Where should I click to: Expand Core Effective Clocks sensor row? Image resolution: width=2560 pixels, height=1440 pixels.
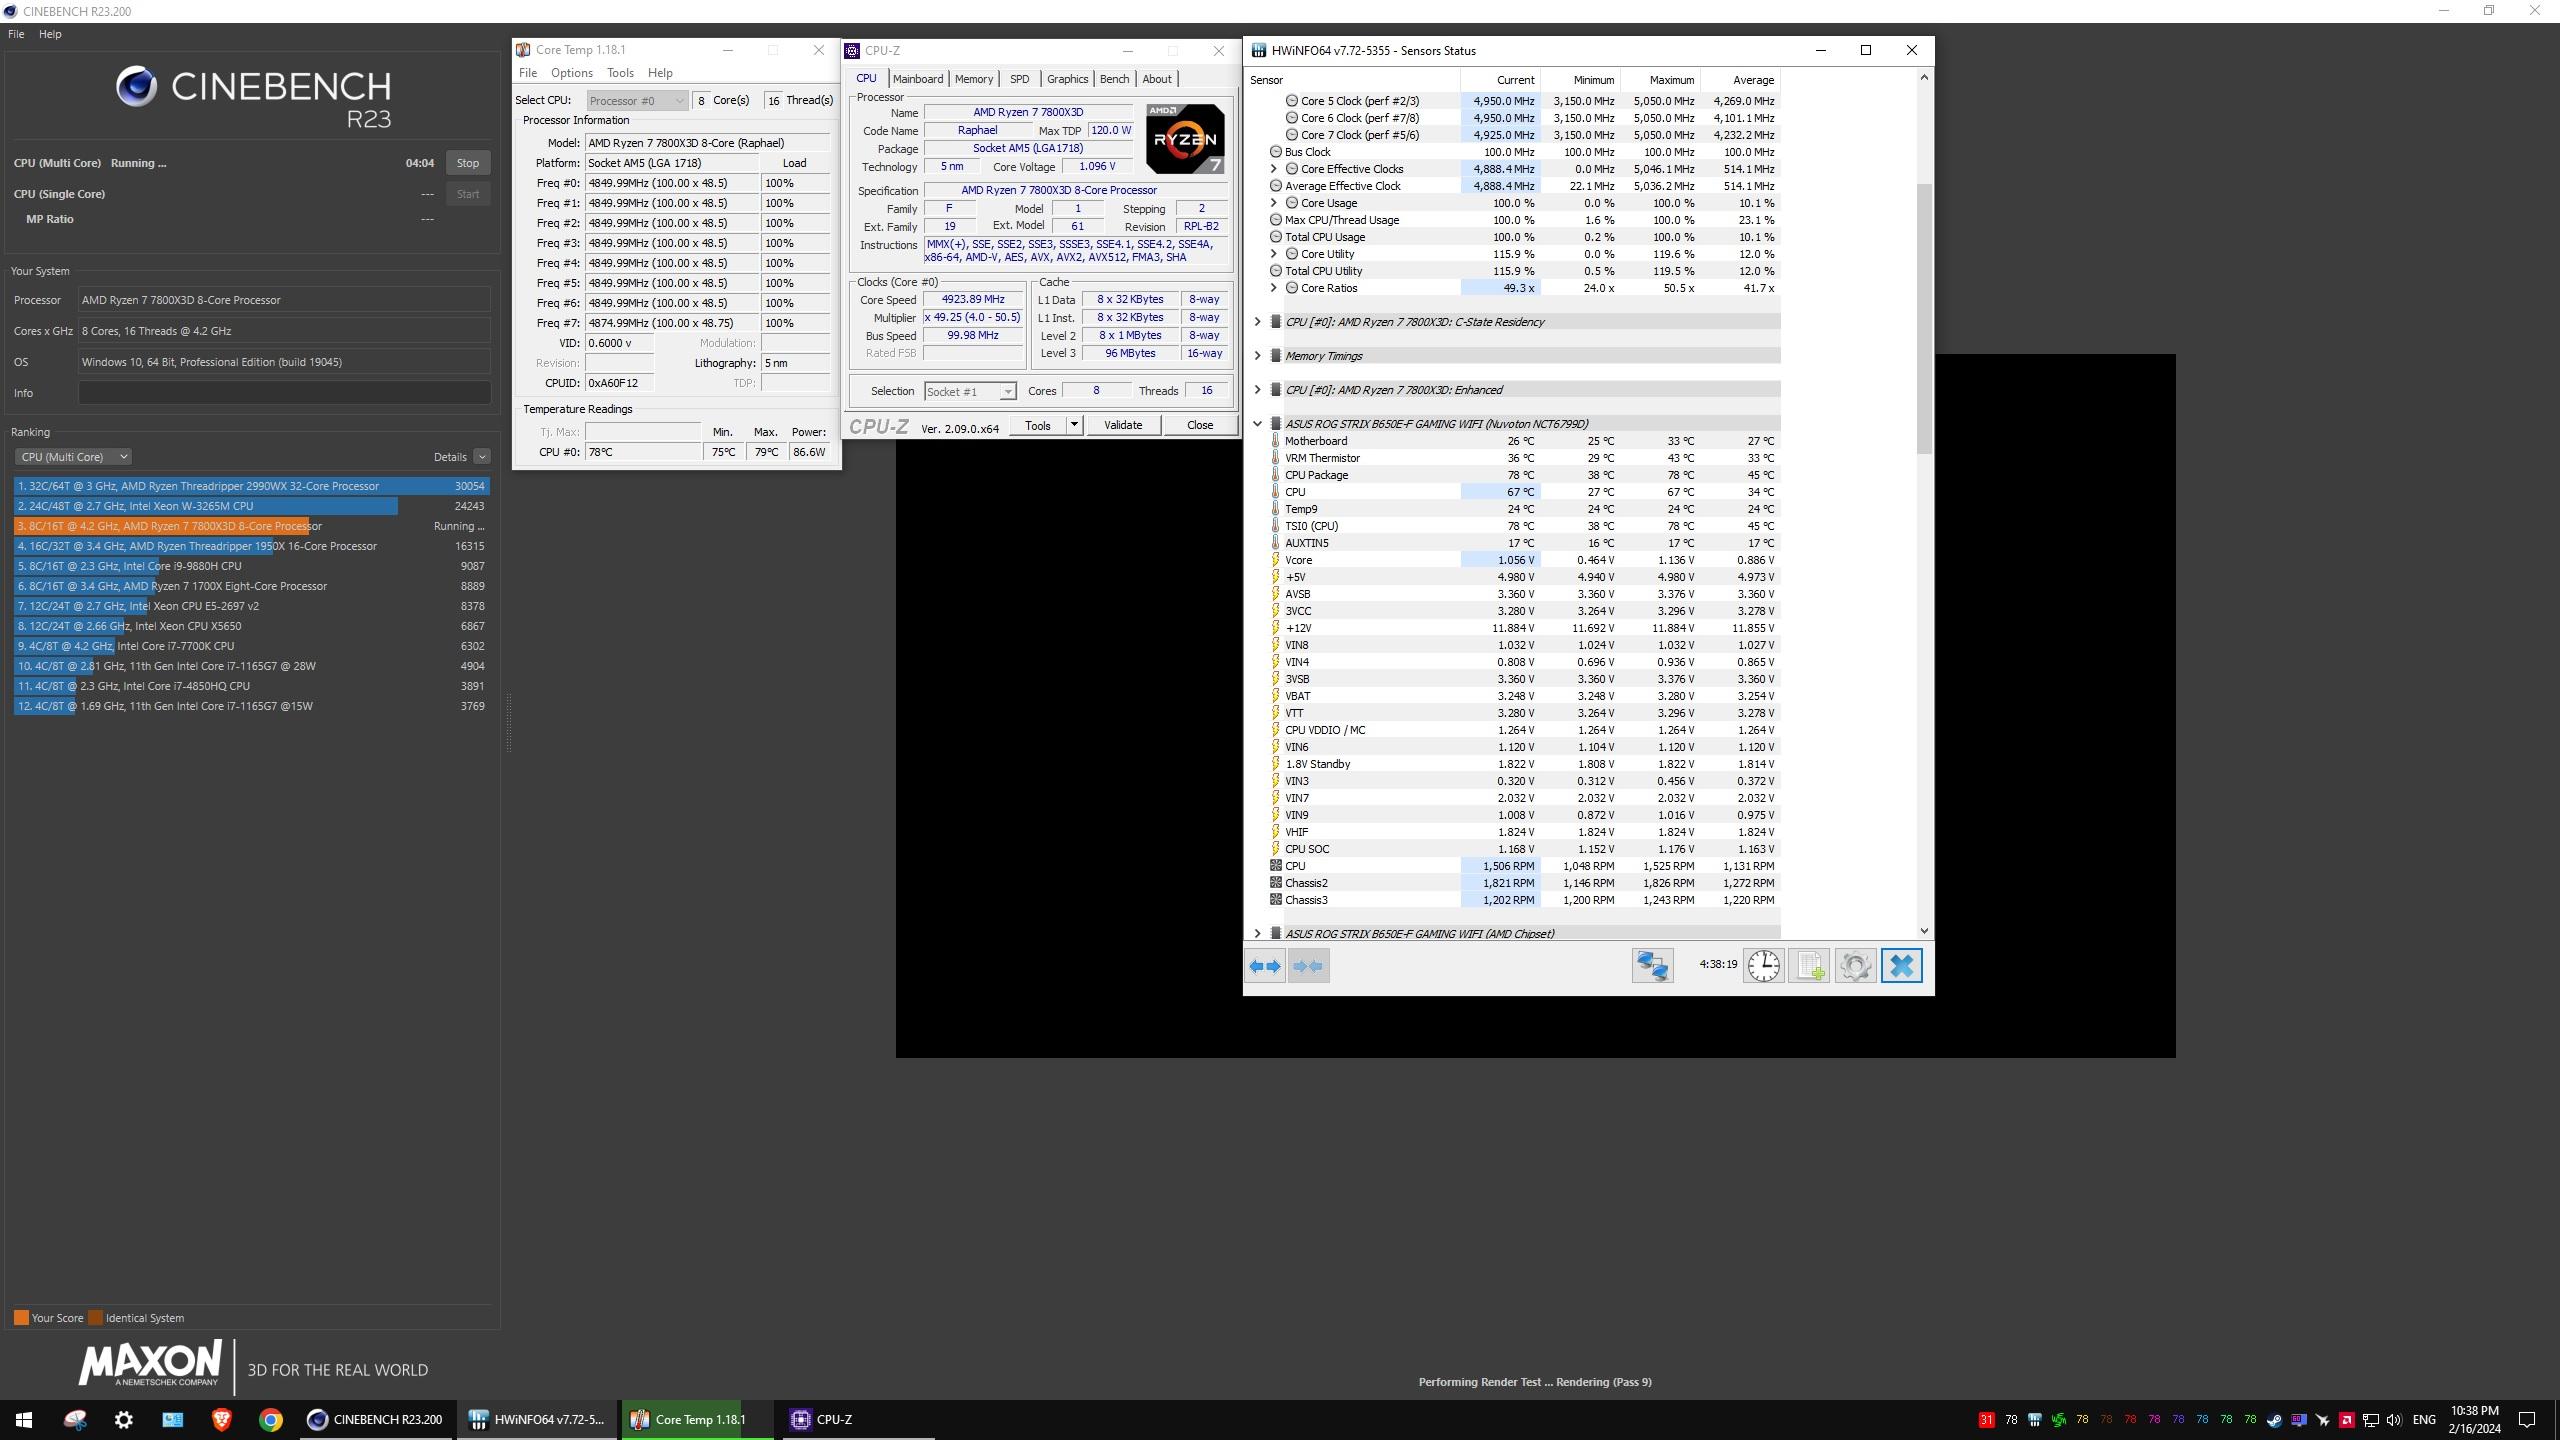(x=1273, y=169)
